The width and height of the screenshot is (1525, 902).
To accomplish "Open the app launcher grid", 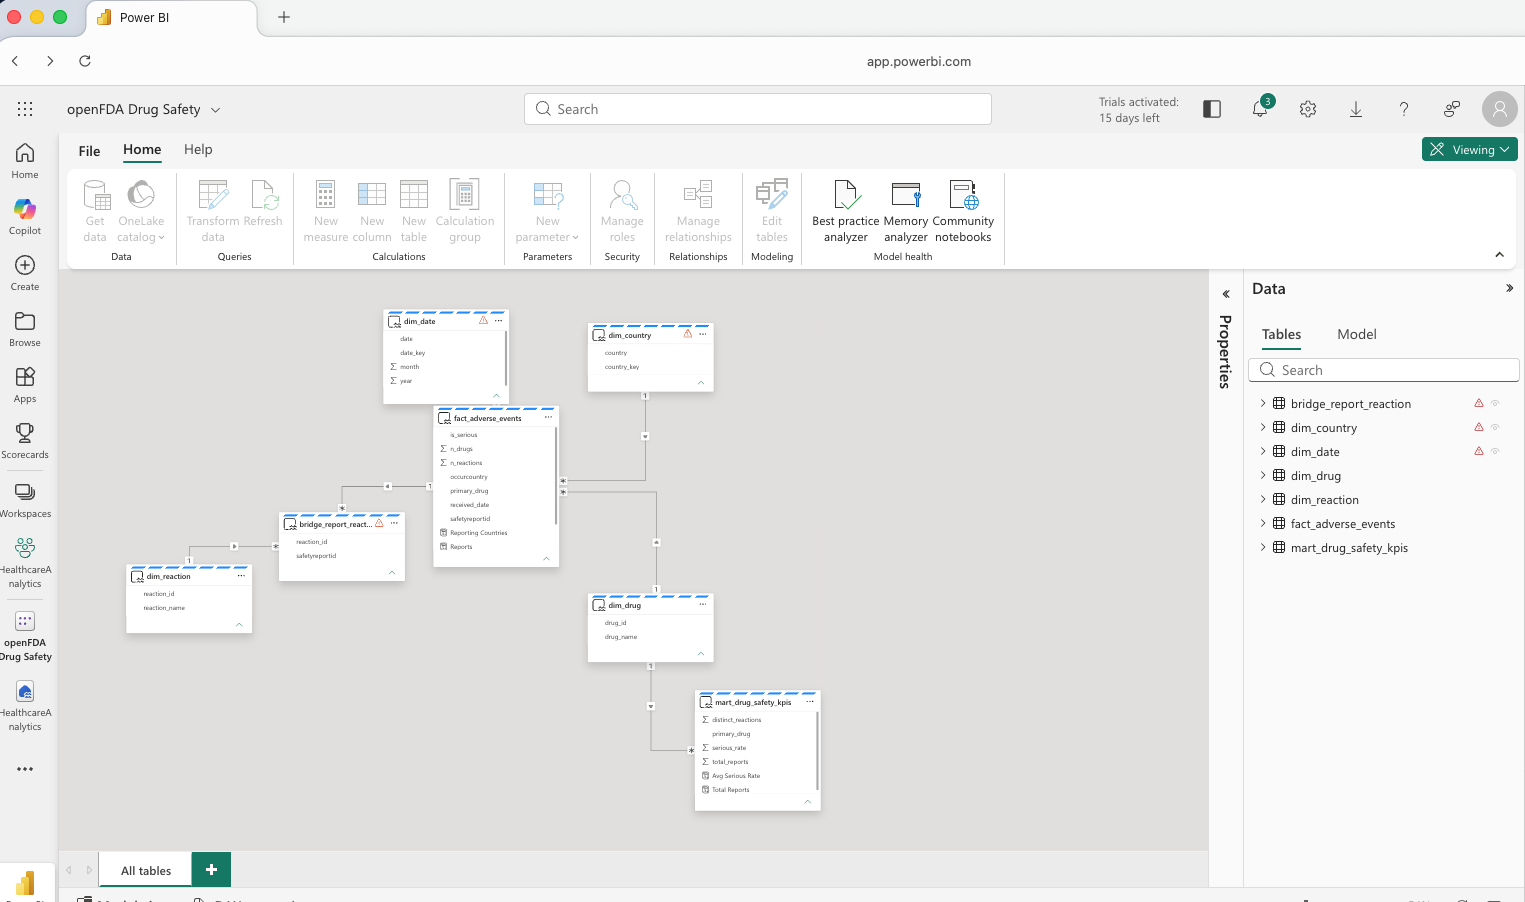I will click(x=25, y=109).
